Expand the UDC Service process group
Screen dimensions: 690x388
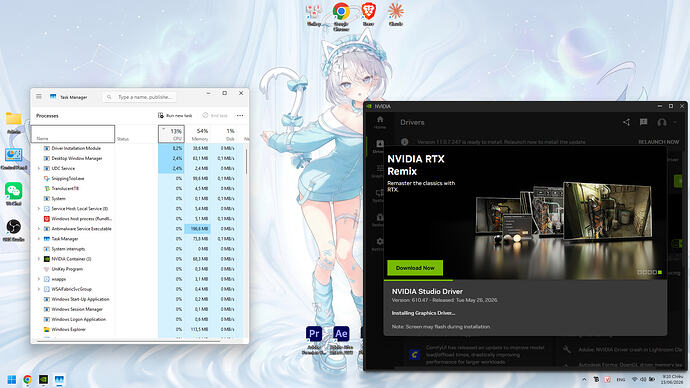(39, 168)
